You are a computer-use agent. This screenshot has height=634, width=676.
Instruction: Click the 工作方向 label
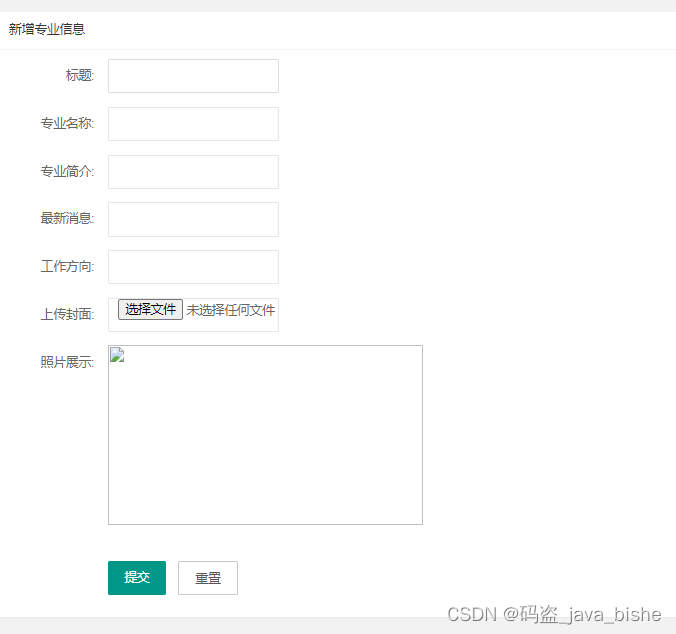pos(67,266)
